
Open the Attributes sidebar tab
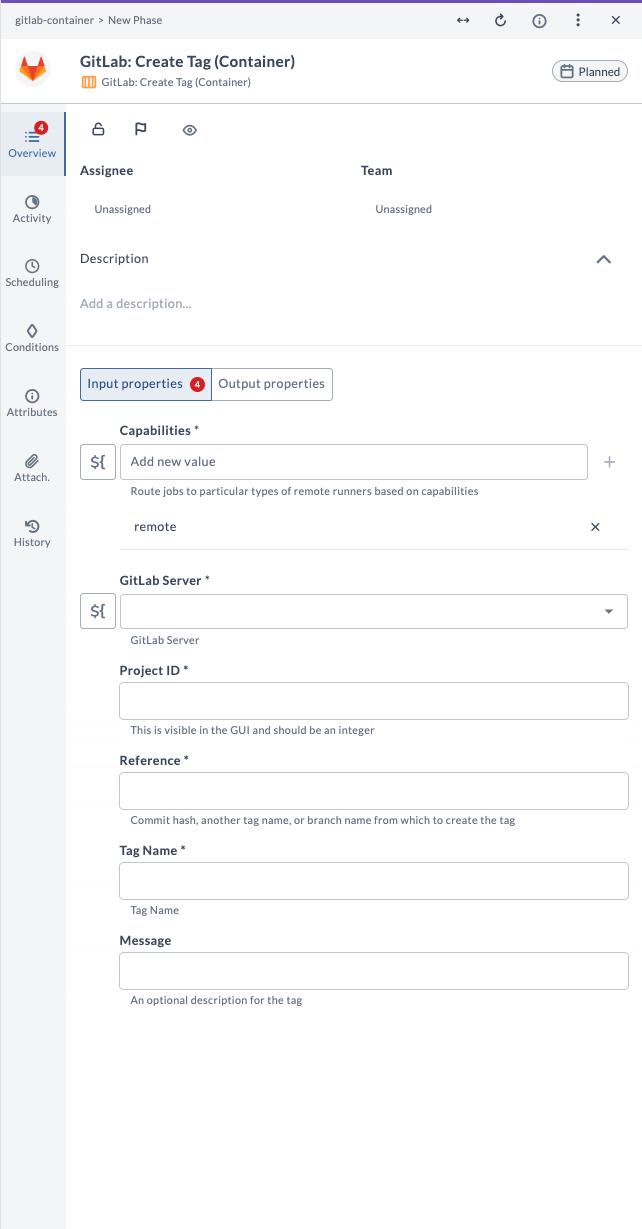point(32,403)
